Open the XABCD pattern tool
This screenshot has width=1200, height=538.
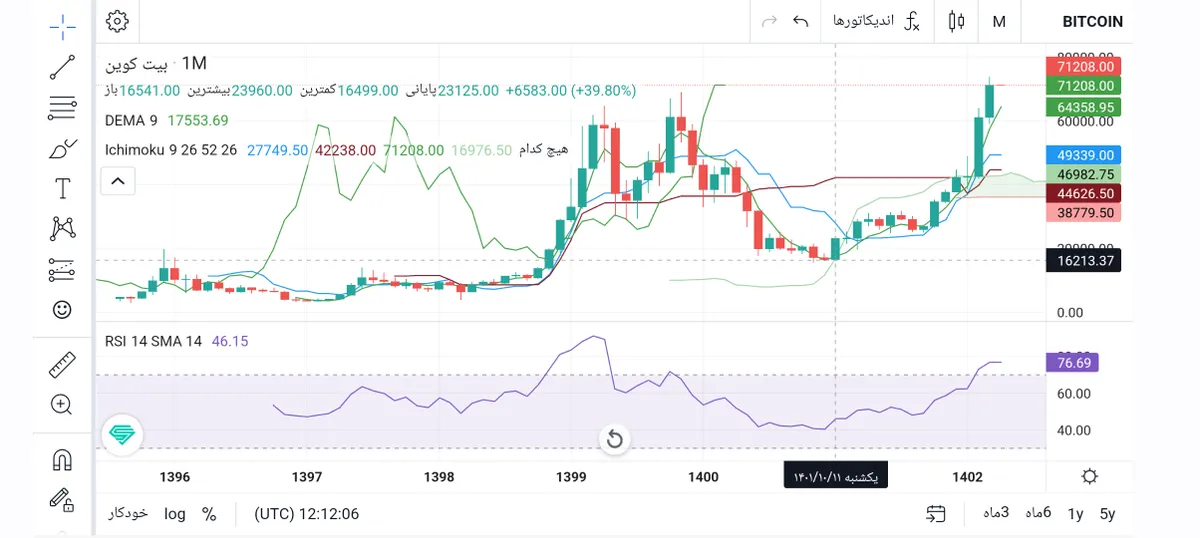(62, 228)
